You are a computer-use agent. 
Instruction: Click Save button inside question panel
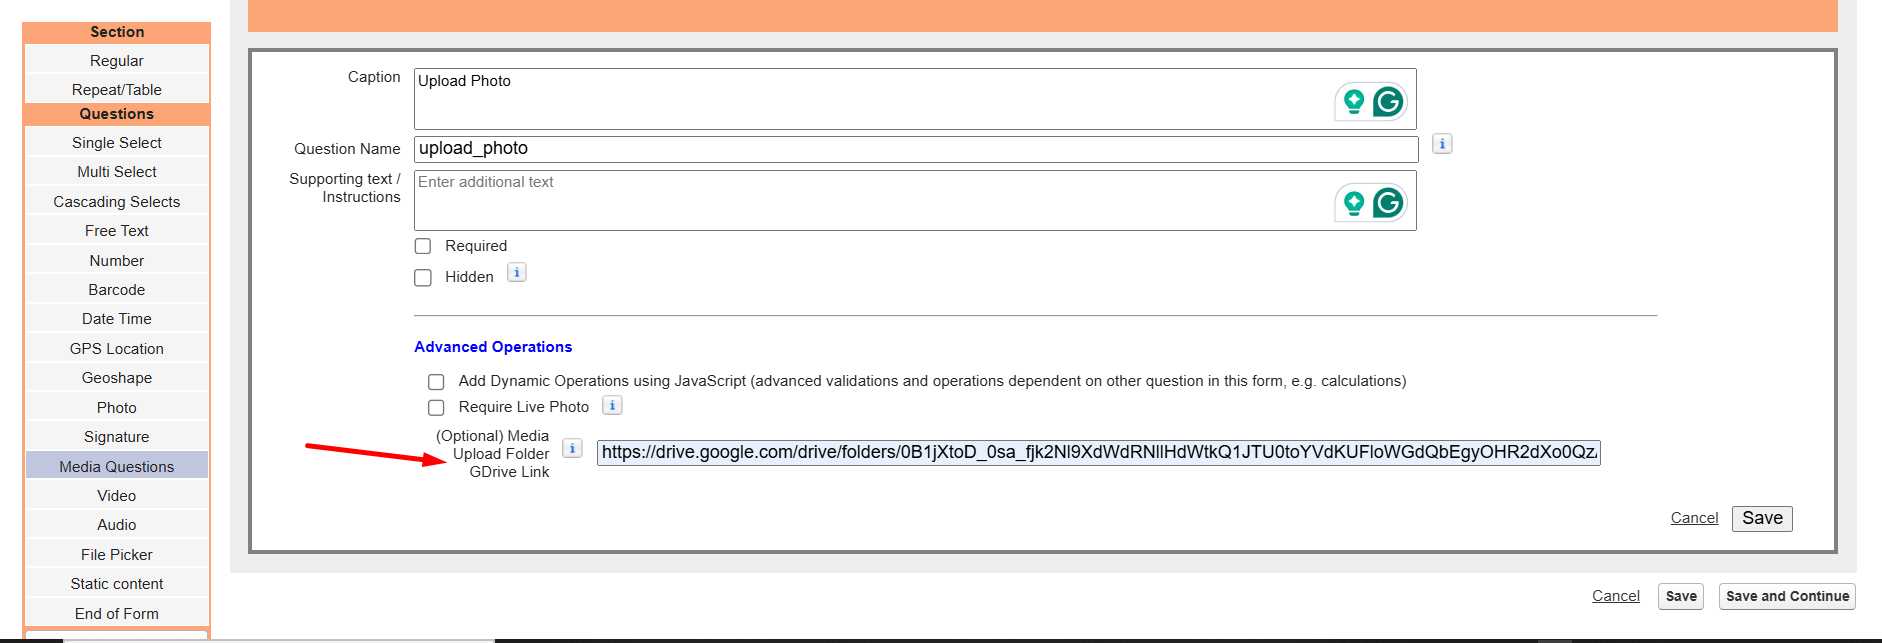click(x=1762, y=518)
